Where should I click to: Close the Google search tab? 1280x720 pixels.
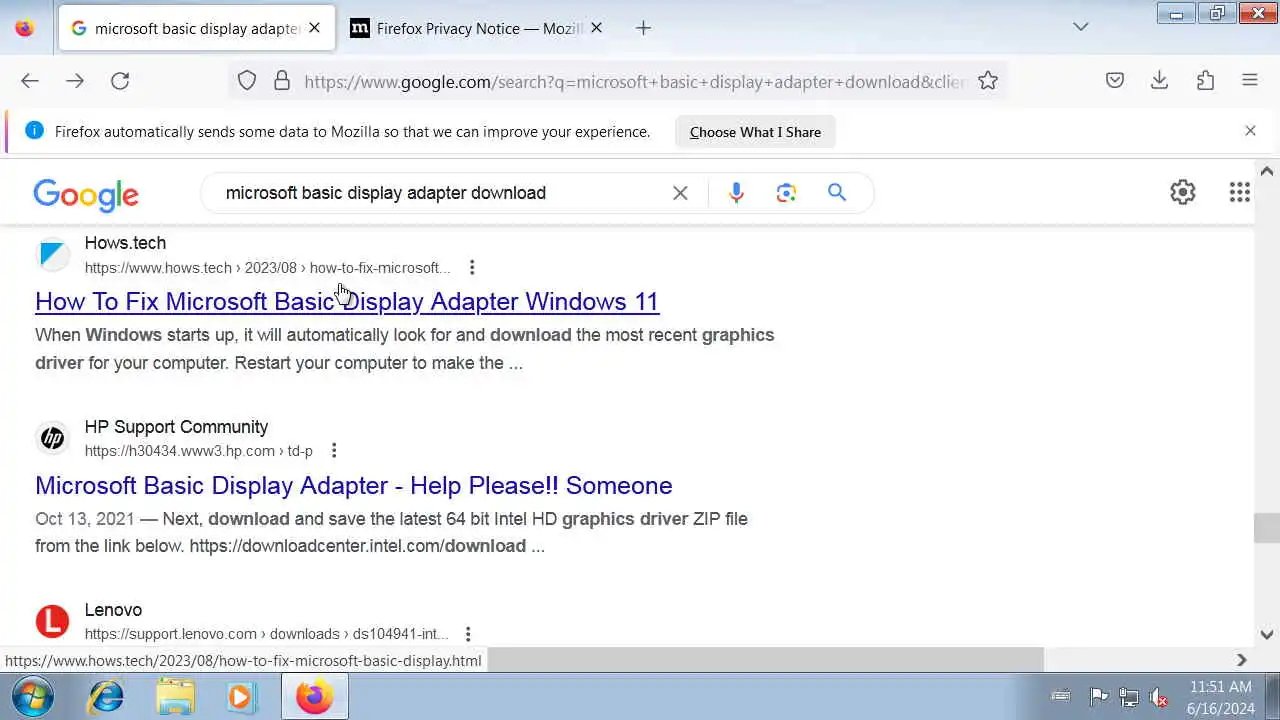tap(314, 28)
